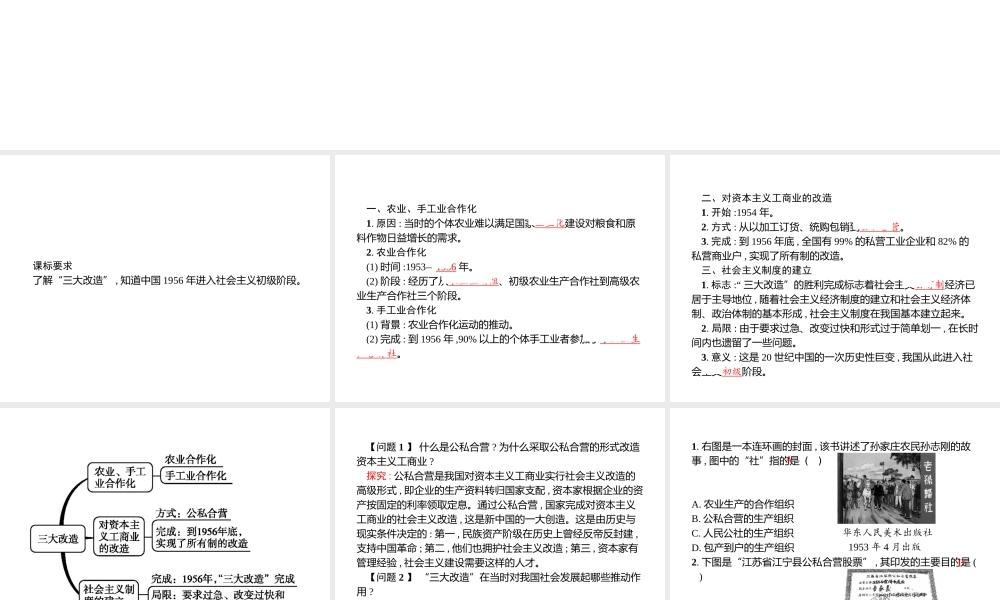Click the "课标要求" heading text
Viewport: 1000px width, 600px height.
point(52,266)
